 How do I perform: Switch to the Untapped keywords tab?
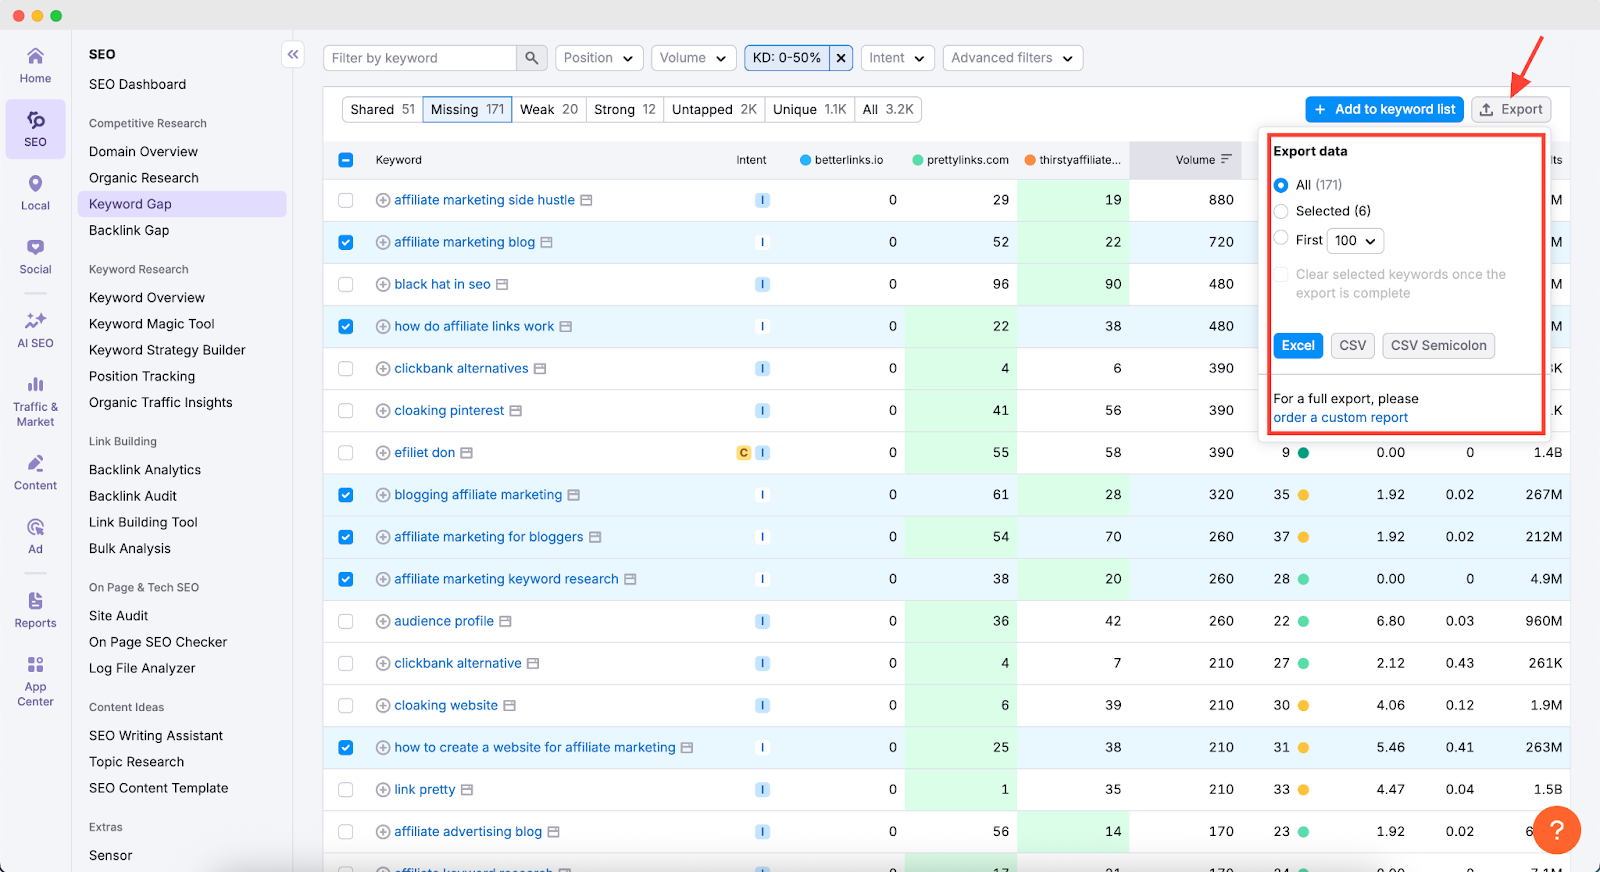714,109
